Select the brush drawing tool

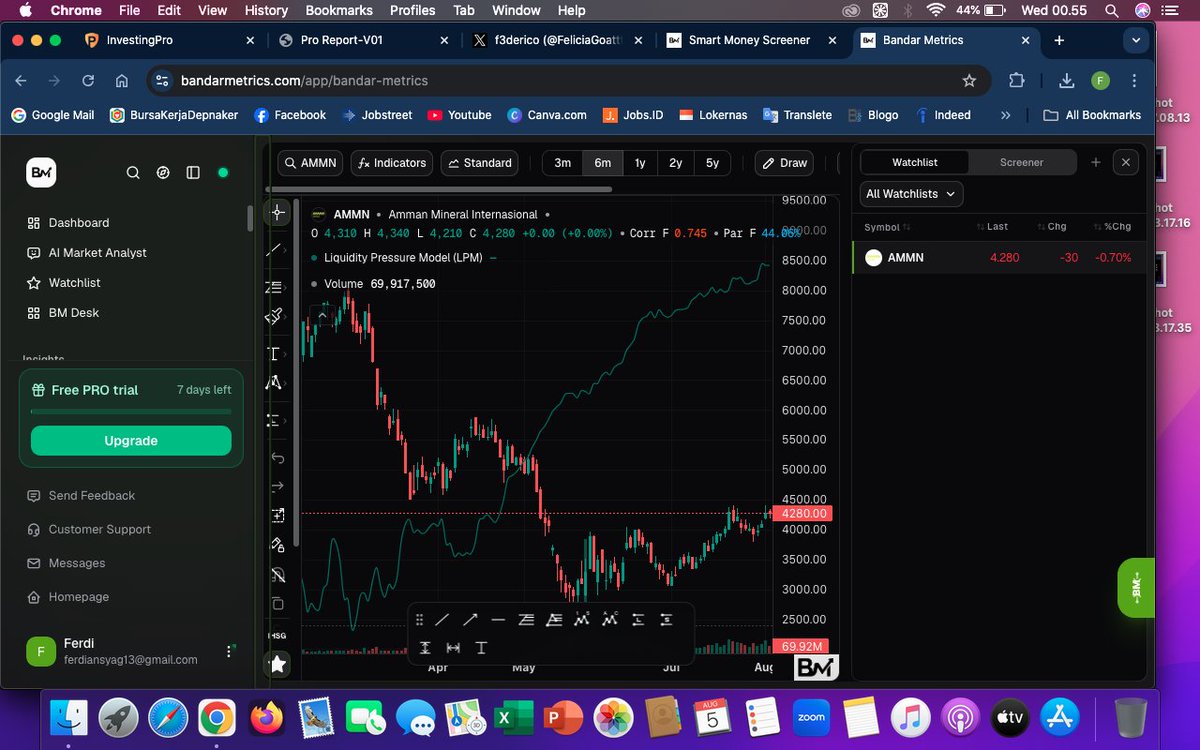tap(274, 316)
